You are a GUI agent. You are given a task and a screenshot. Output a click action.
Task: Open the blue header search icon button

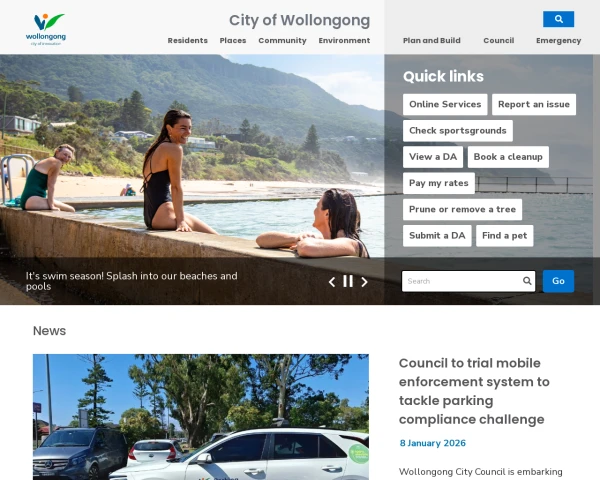pyautogui.click(x=558, y=19)
